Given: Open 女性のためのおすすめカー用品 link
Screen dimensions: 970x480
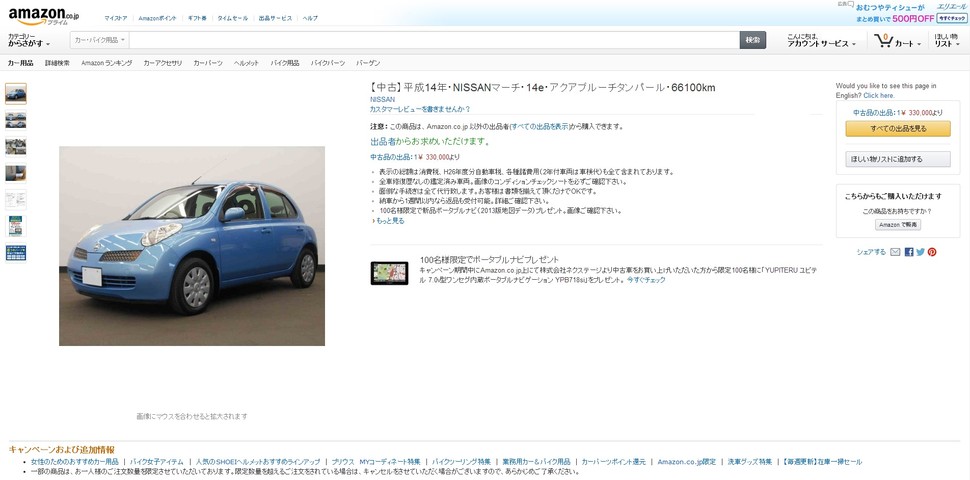Looking at the screenshot, I should click(x=74, y=462).
